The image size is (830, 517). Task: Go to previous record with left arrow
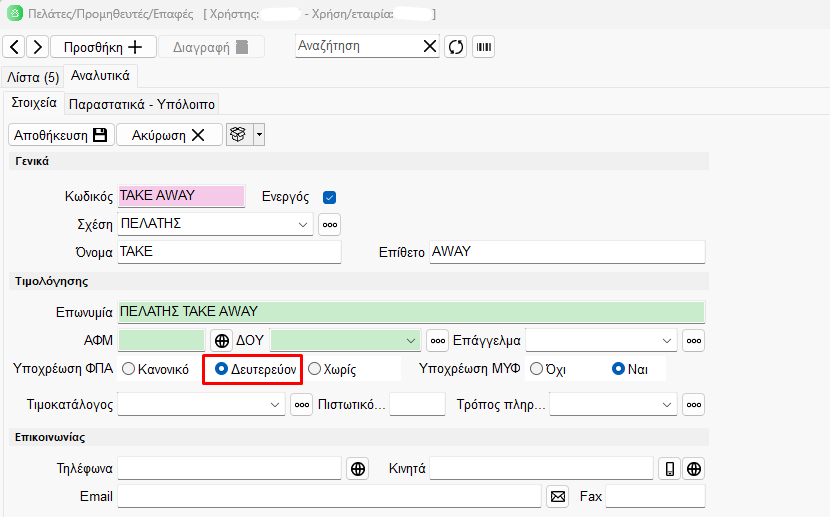pos(15,47)
